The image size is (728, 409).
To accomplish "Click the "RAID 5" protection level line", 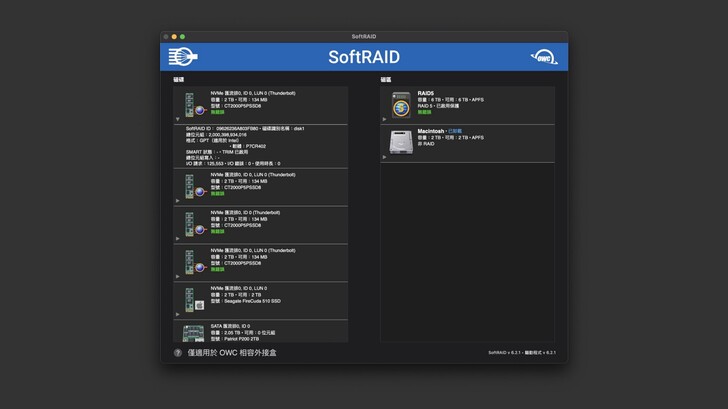I will pos(438,106).
